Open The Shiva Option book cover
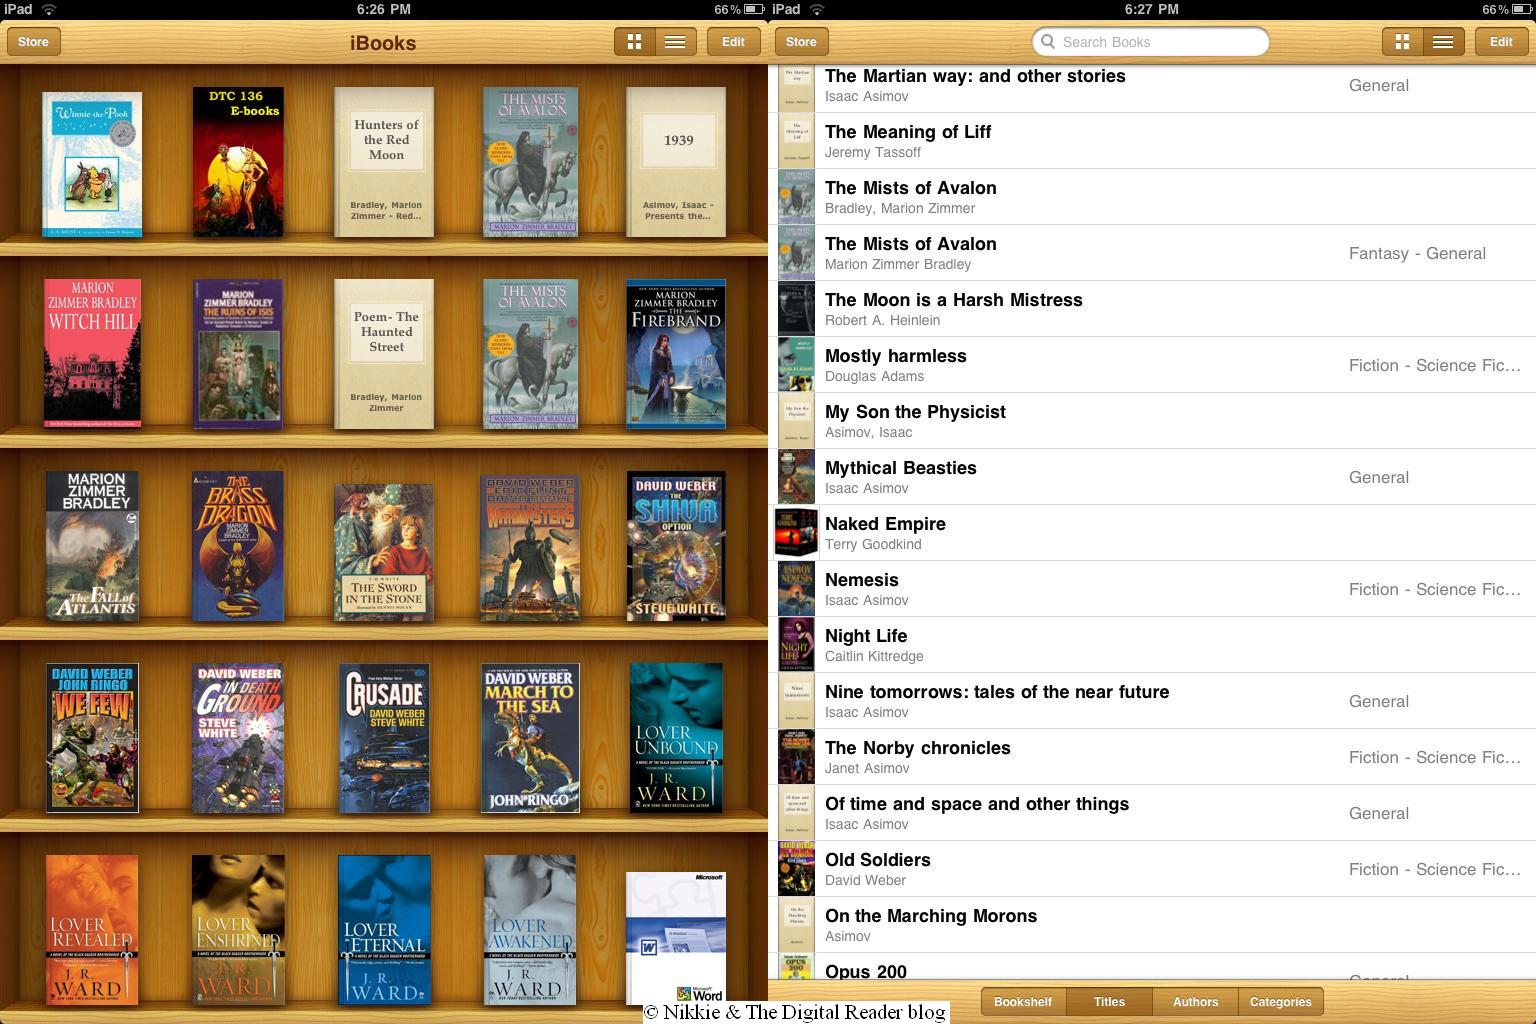Screen dimensions: 1536x1024 pyautogui.click(x=676, y=548)
